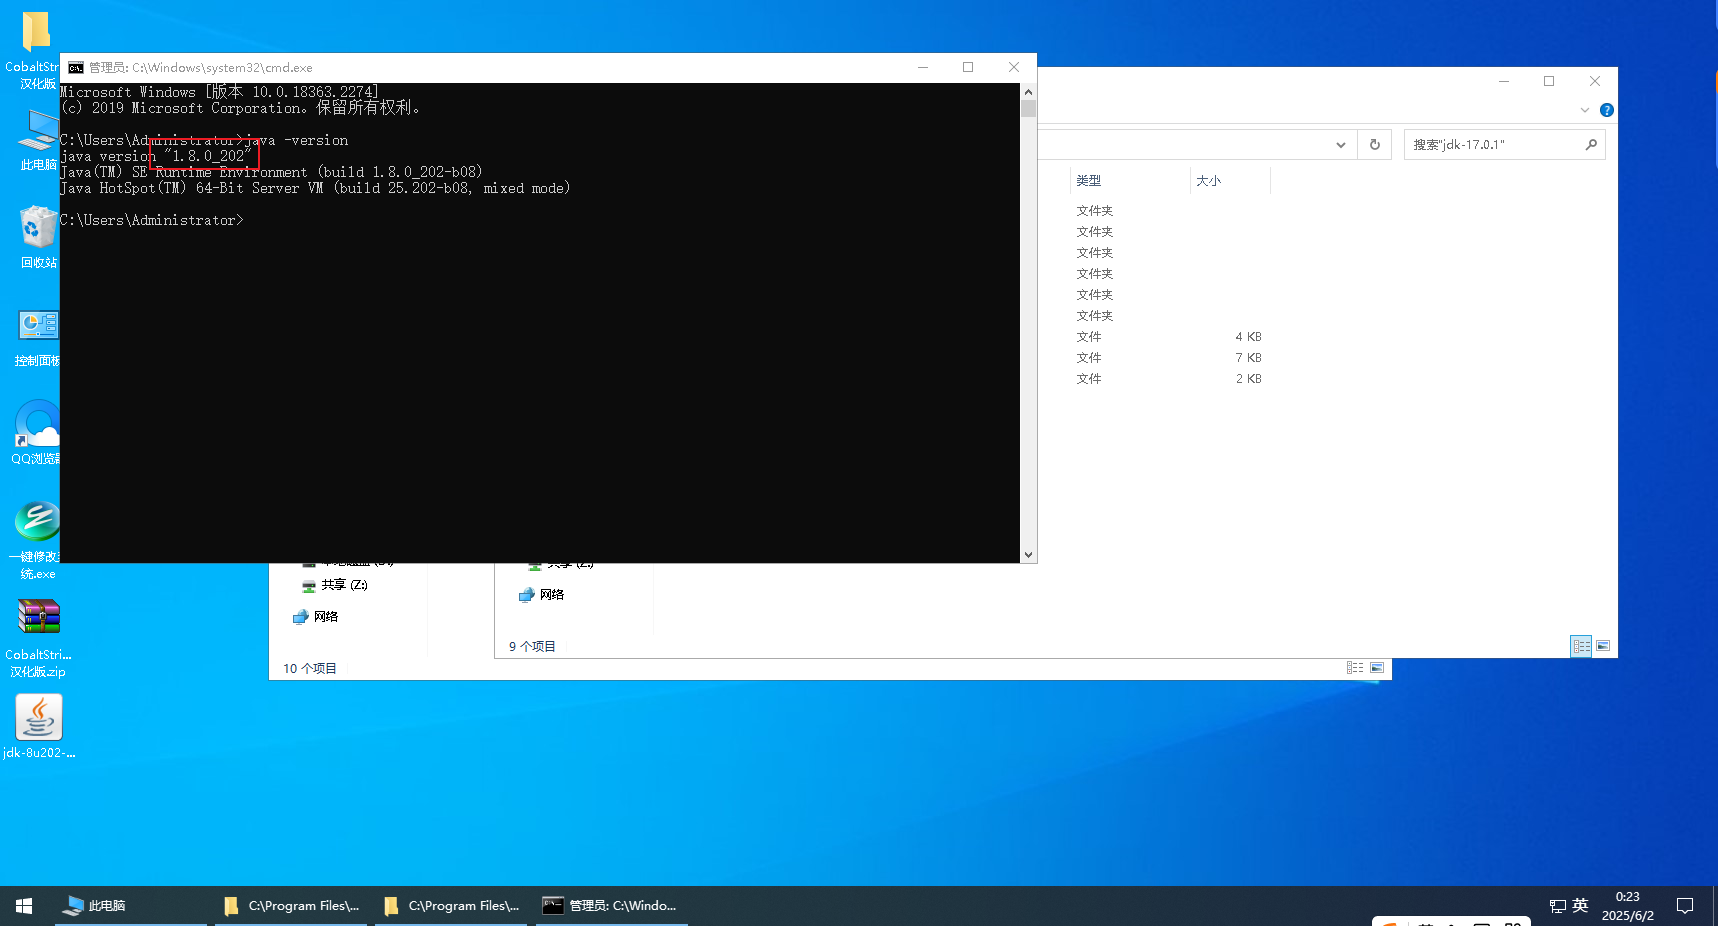Select the CobaltStrike 汉化版 folder on desktop
This screenshot has width=1718, height=926.
(33, 50)
